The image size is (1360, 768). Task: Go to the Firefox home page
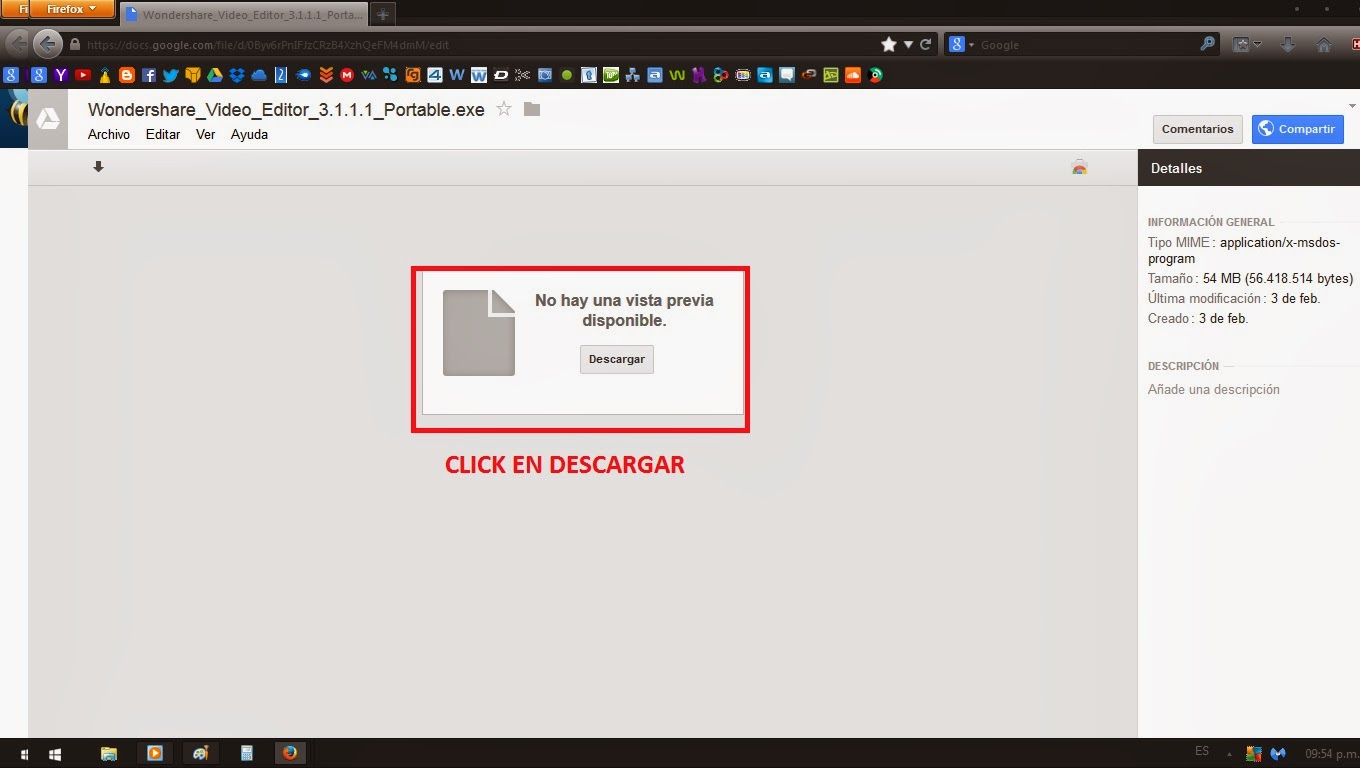1324,44
